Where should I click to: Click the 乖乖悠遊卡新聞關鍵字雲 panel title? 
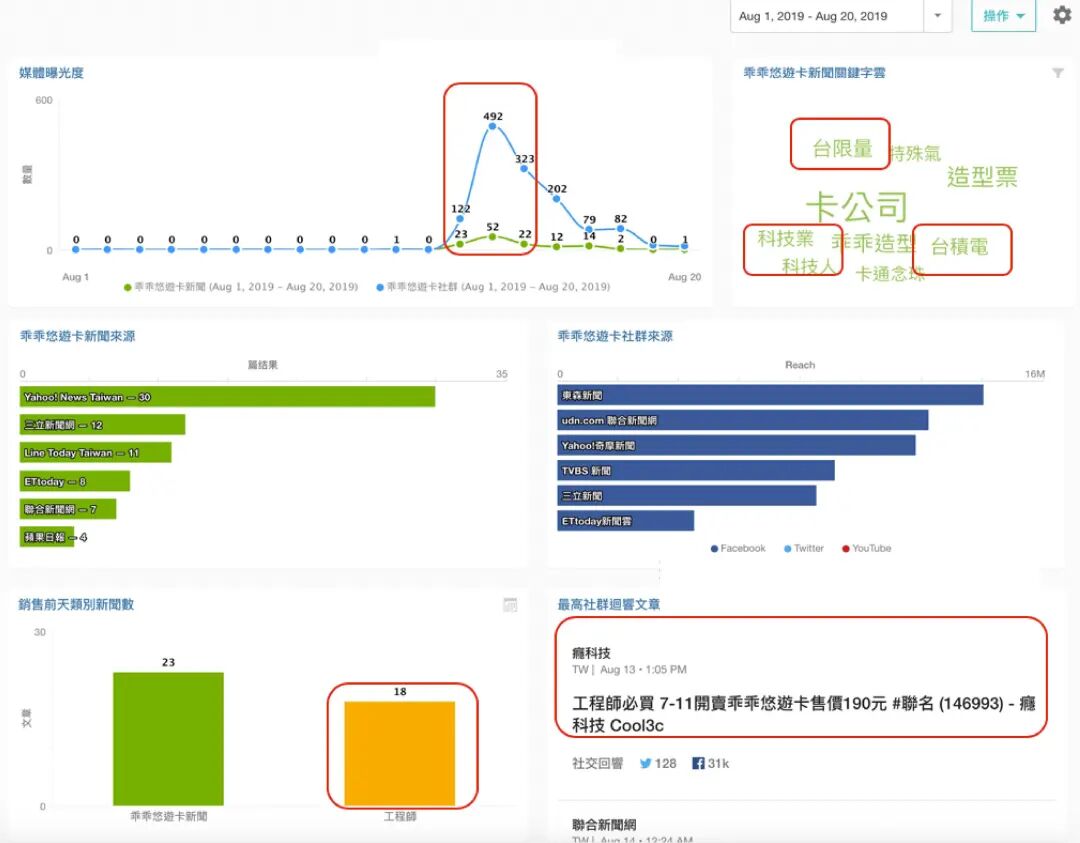coord(814,73)
